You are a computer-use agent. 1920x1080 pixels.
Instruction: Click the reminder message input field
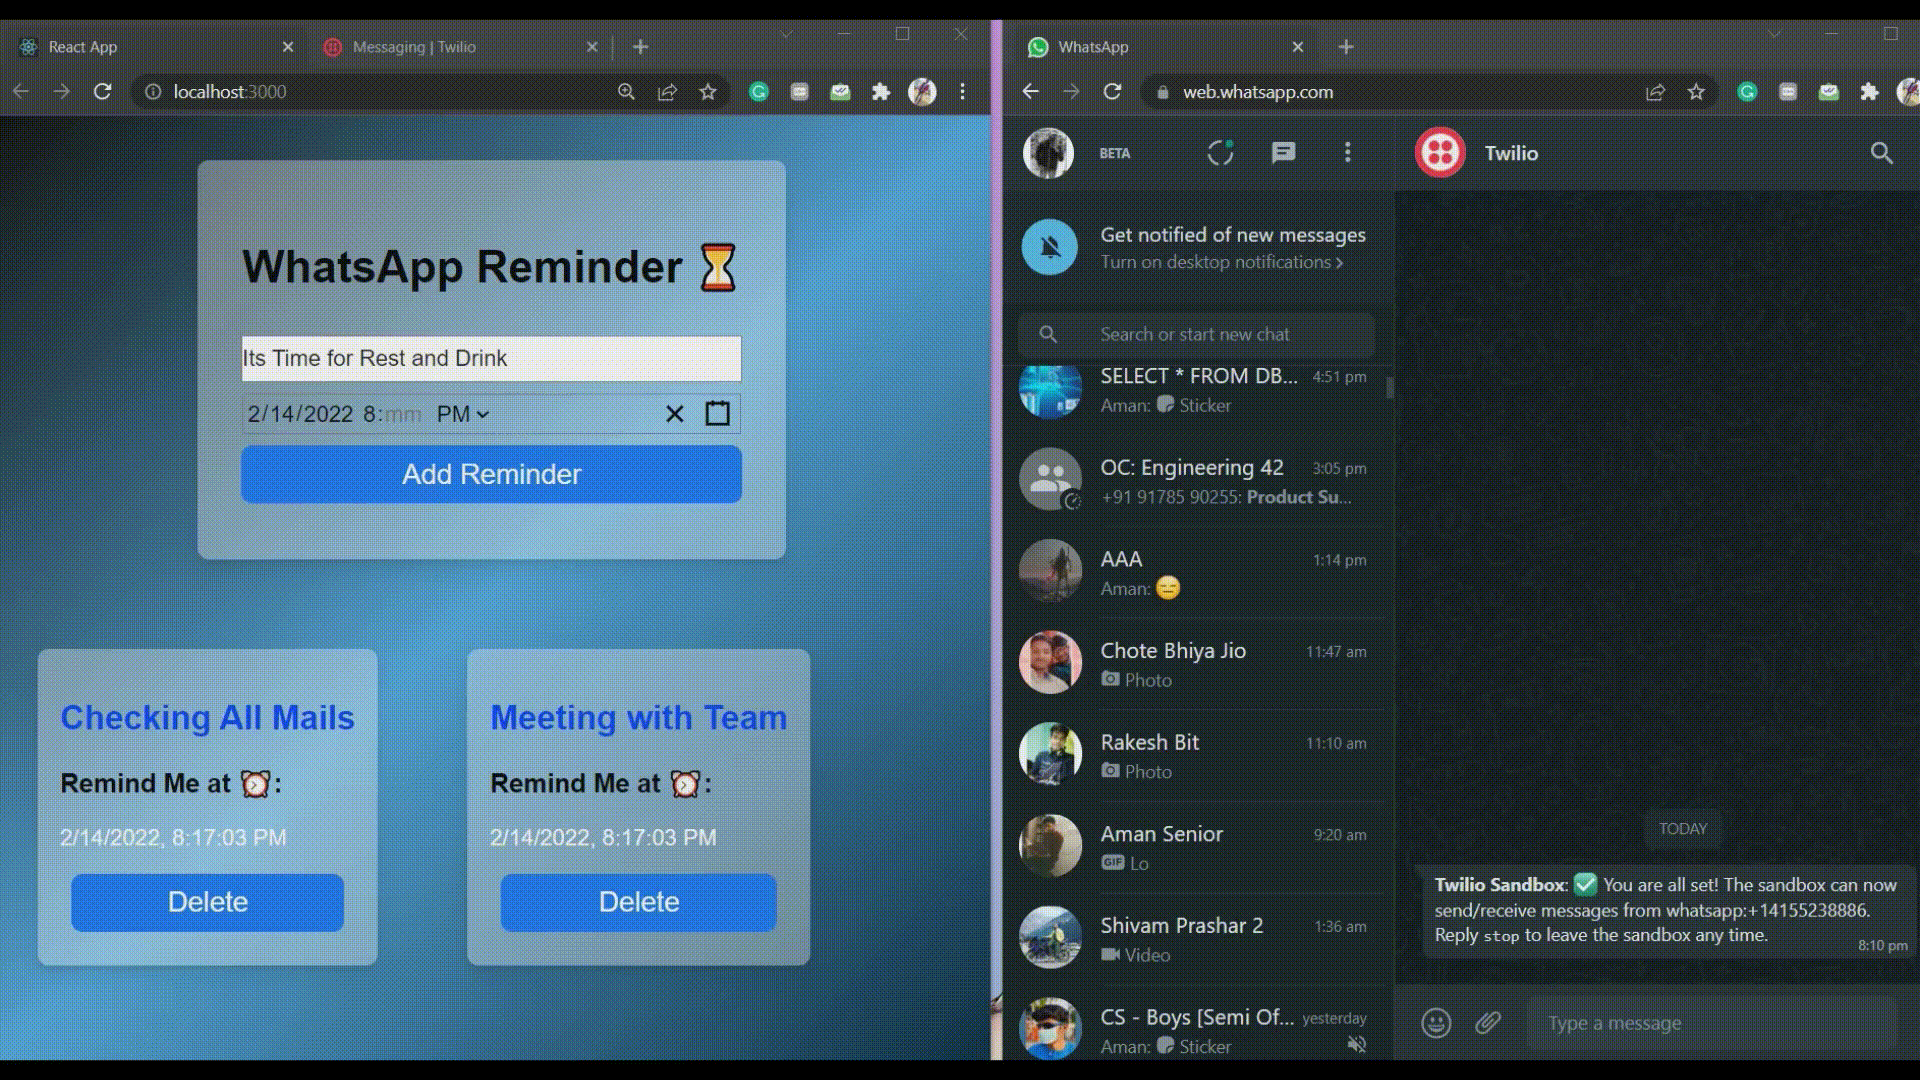click(491, 357)
